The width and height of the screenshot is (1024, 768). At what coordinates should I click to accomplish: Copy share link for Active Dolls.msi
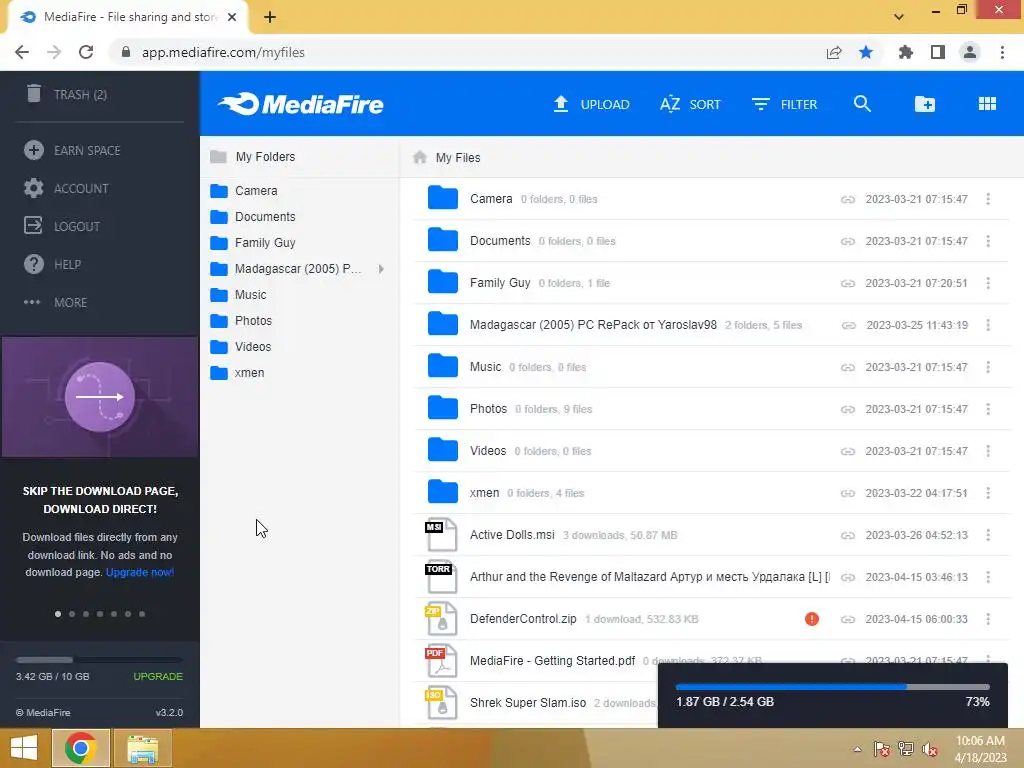point(848,536)
